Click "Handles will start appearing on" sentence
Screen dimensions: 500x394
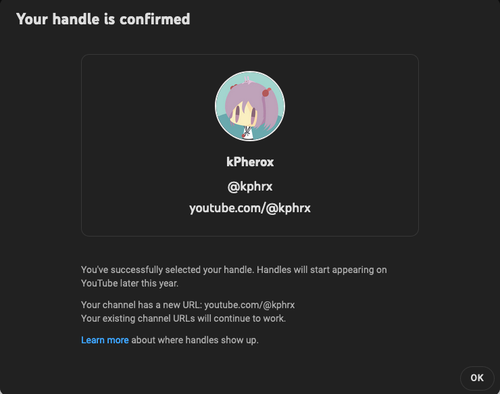click(322, 270)
